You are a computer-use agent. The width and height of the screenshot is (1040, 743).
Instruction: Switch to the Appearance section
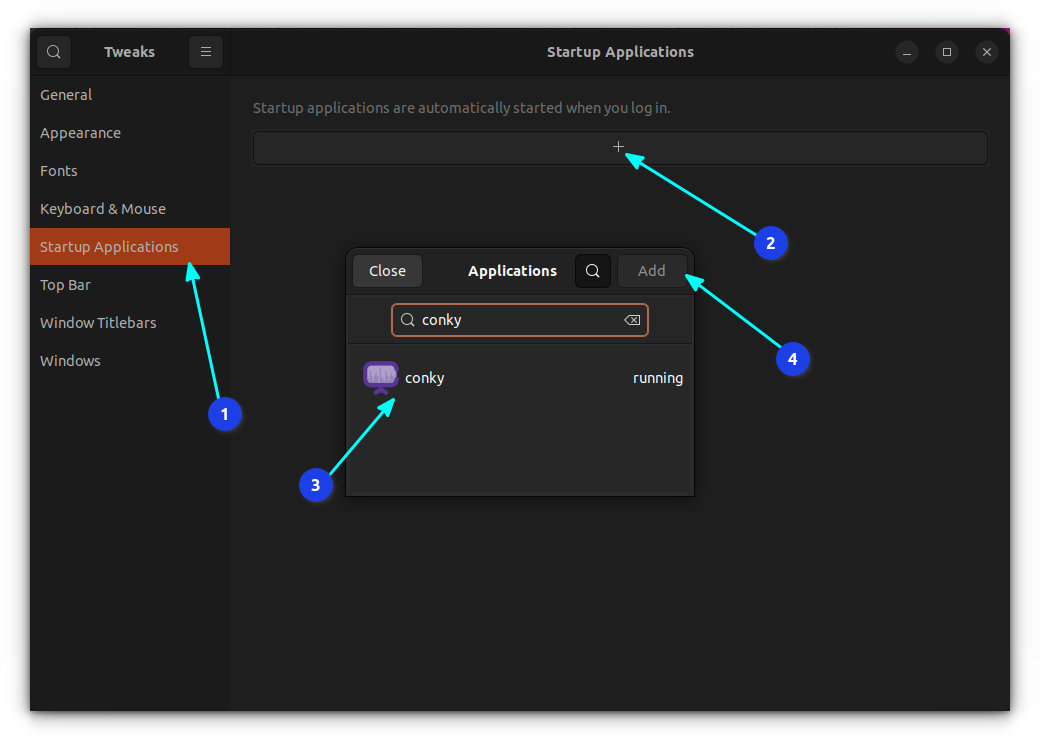click(80, 132)
